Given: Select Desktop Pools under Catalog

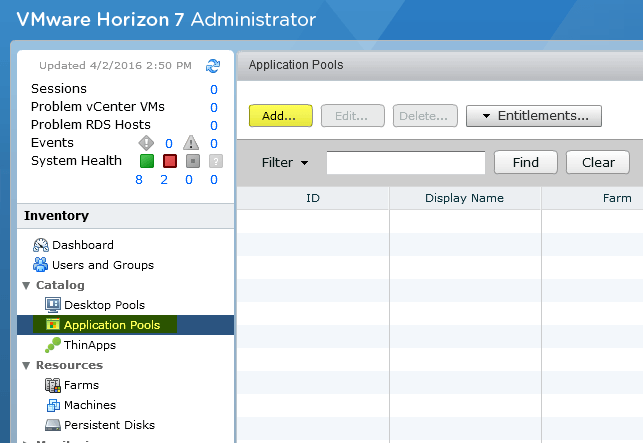Looking at the screenshot, I should point(105,305).
